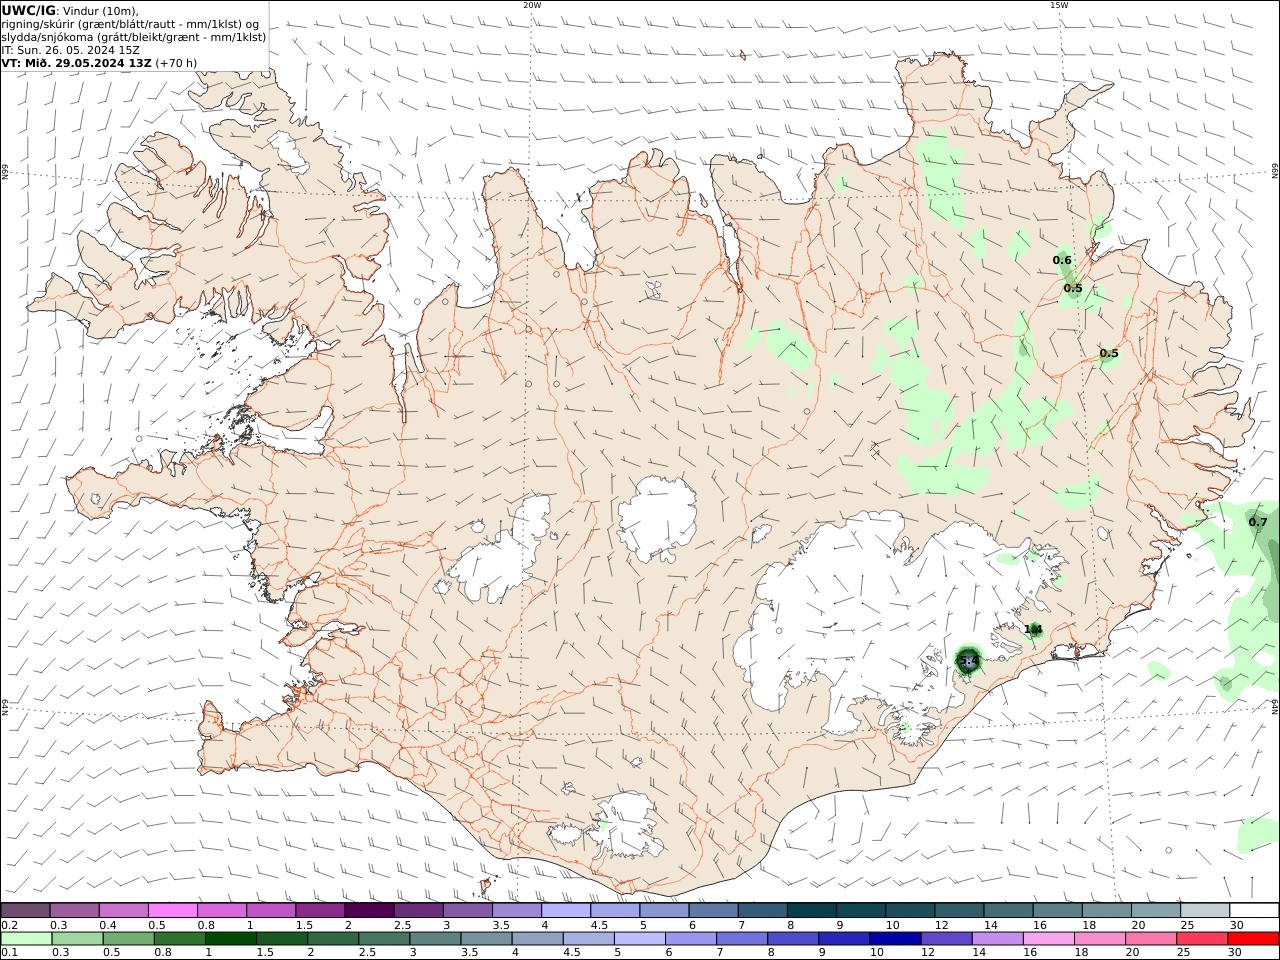
Task: Select darkest purple upper swatch starting at 2
Action: pos(369,911)
